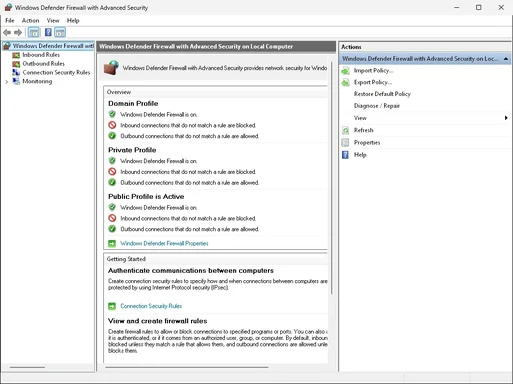Click Authenticate communications between computers heading
513x384 pixels.
click(x=191, y=271)
